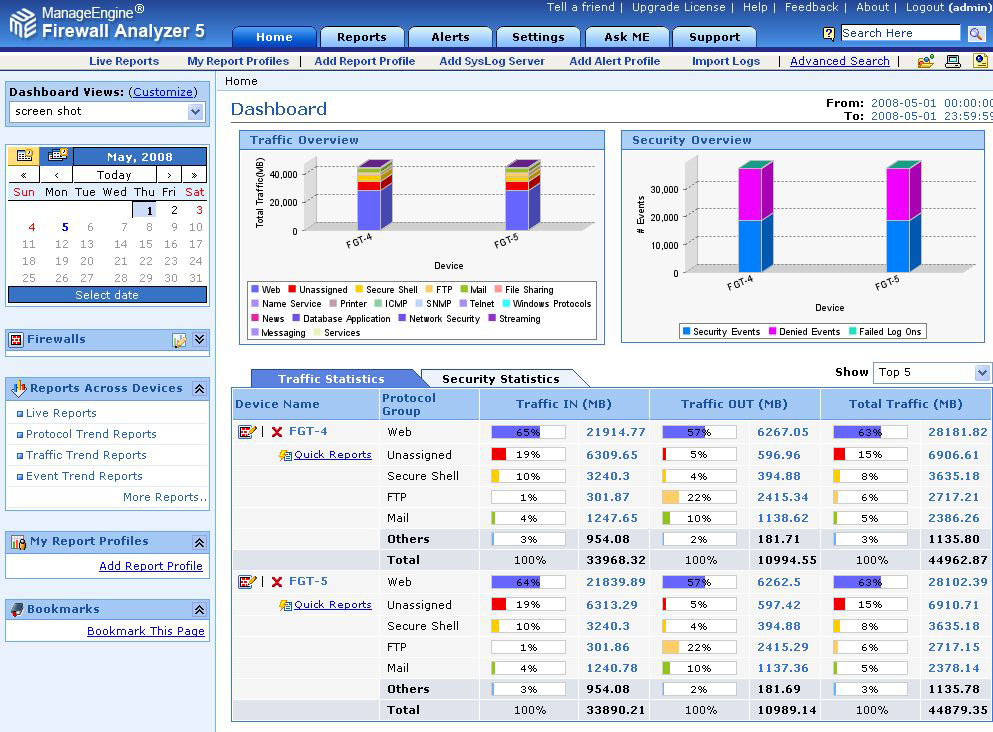Open the Alerts menu tab
Viewport: 993px width, 732px height.
pyautogui.click(x=450, y=36)
